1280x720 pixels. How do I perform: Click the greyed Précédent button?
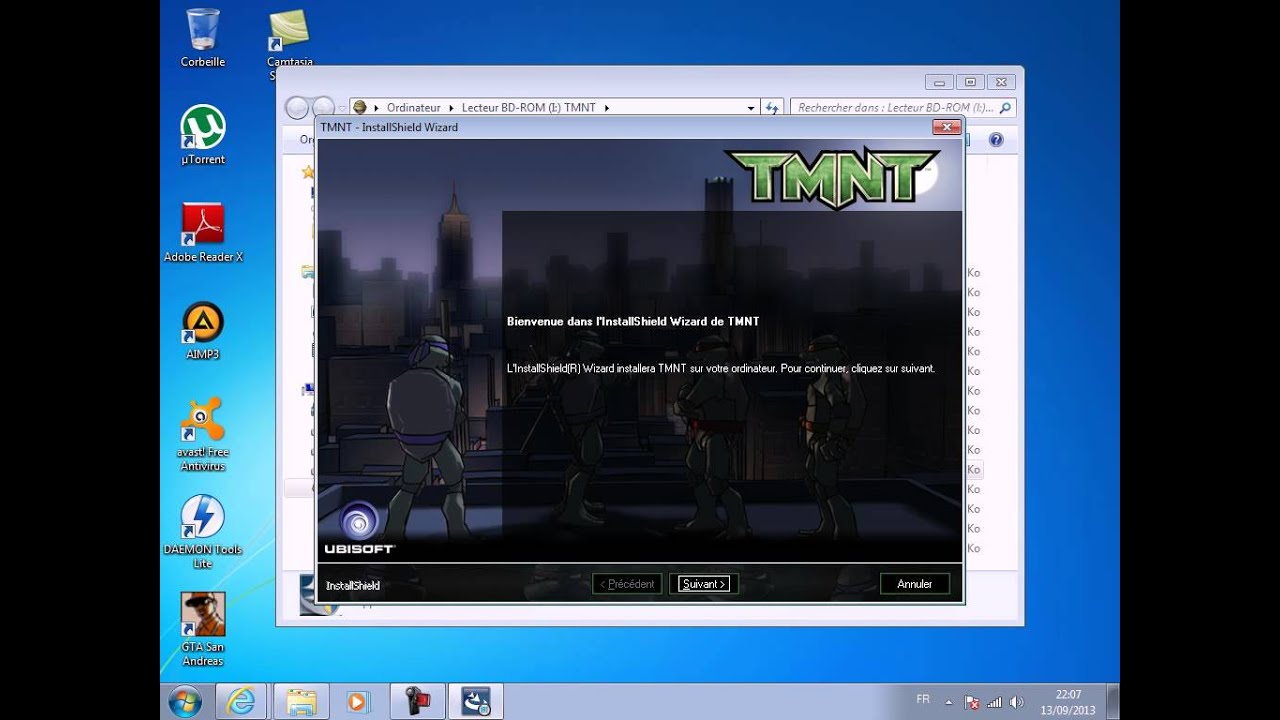(627, 584)
